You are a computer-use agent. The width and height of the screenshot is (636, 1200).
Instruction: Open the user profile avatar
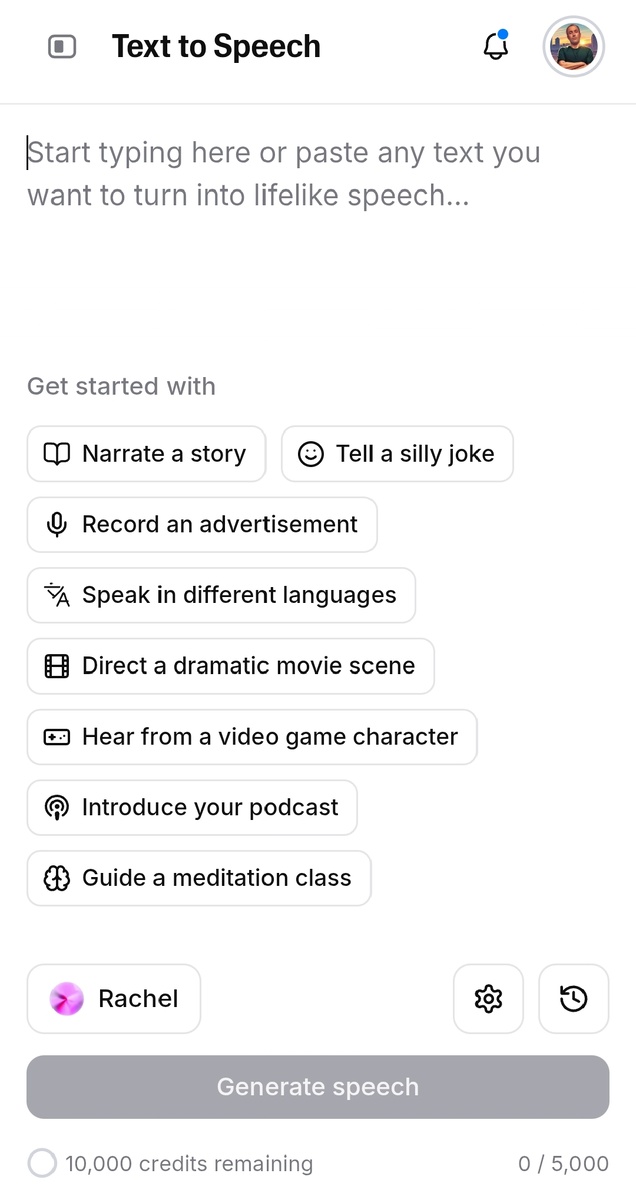click(573, 46)
